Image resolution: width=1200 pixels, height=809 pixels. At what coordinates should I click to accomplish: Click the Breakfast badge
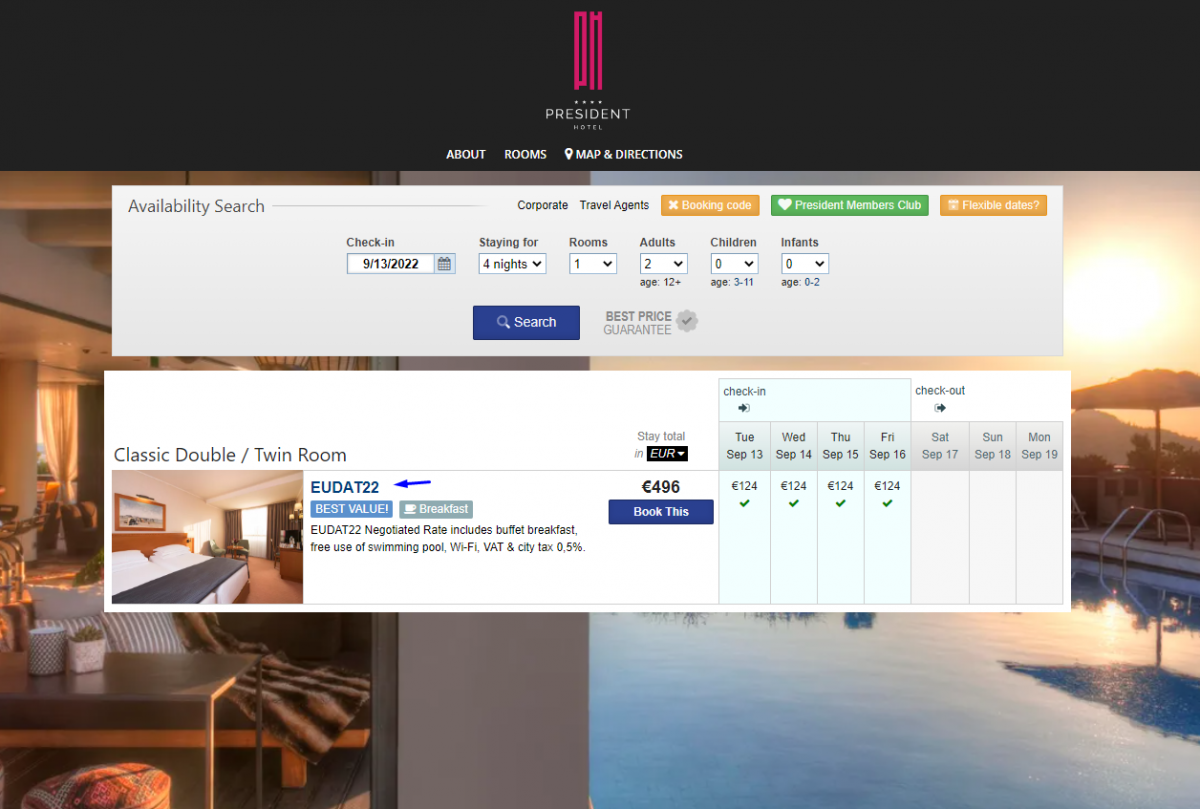(436, 509)
